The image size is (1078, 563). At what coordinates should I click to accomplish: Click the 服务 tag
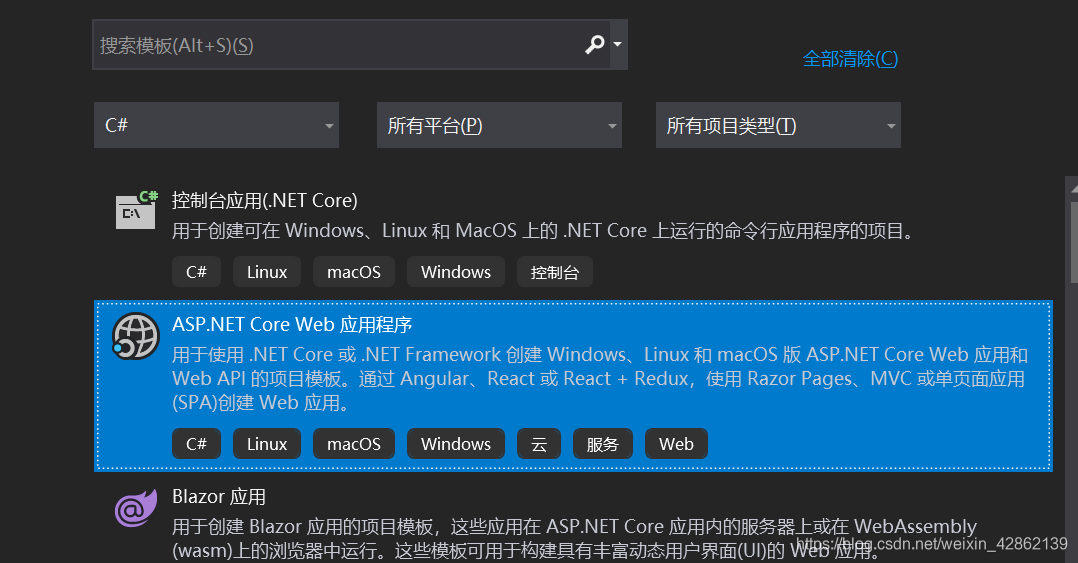[602, 443]
